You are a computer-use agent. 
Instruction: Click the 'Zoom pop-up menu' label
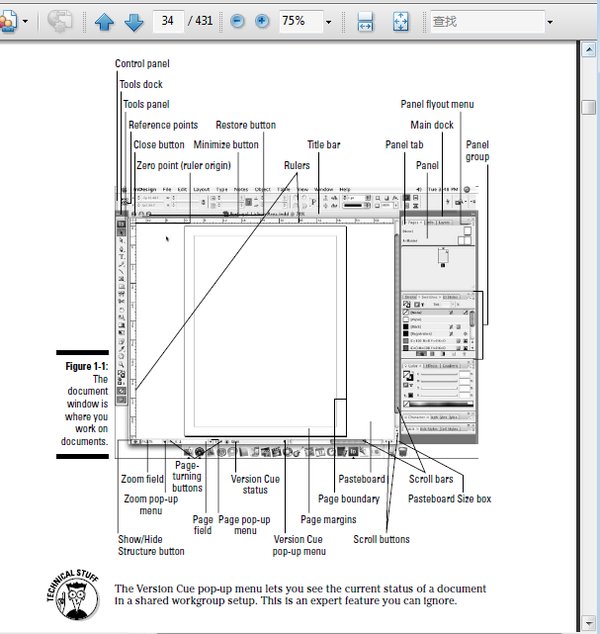(151, 505)
